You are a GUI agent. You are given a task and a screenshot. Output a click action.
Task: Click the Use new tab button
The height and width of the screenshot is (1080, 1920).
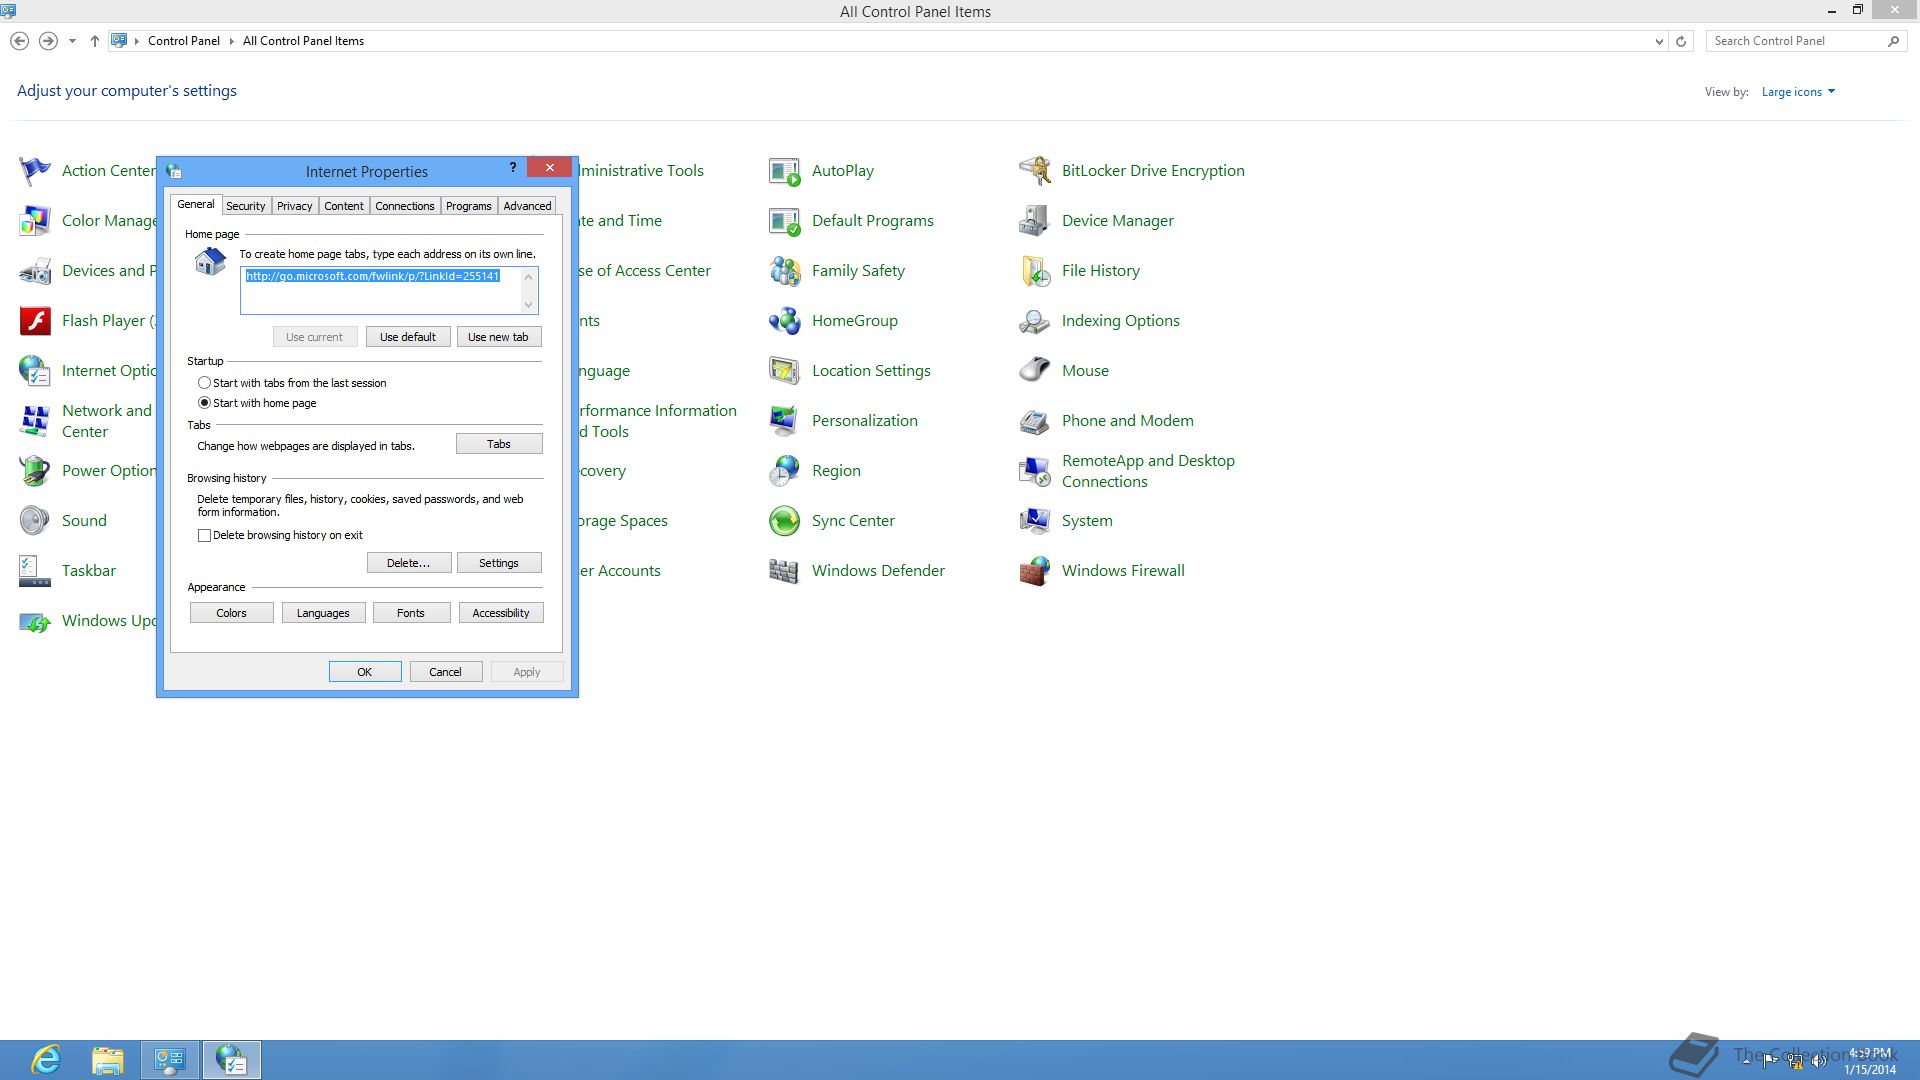pos(498,337)
